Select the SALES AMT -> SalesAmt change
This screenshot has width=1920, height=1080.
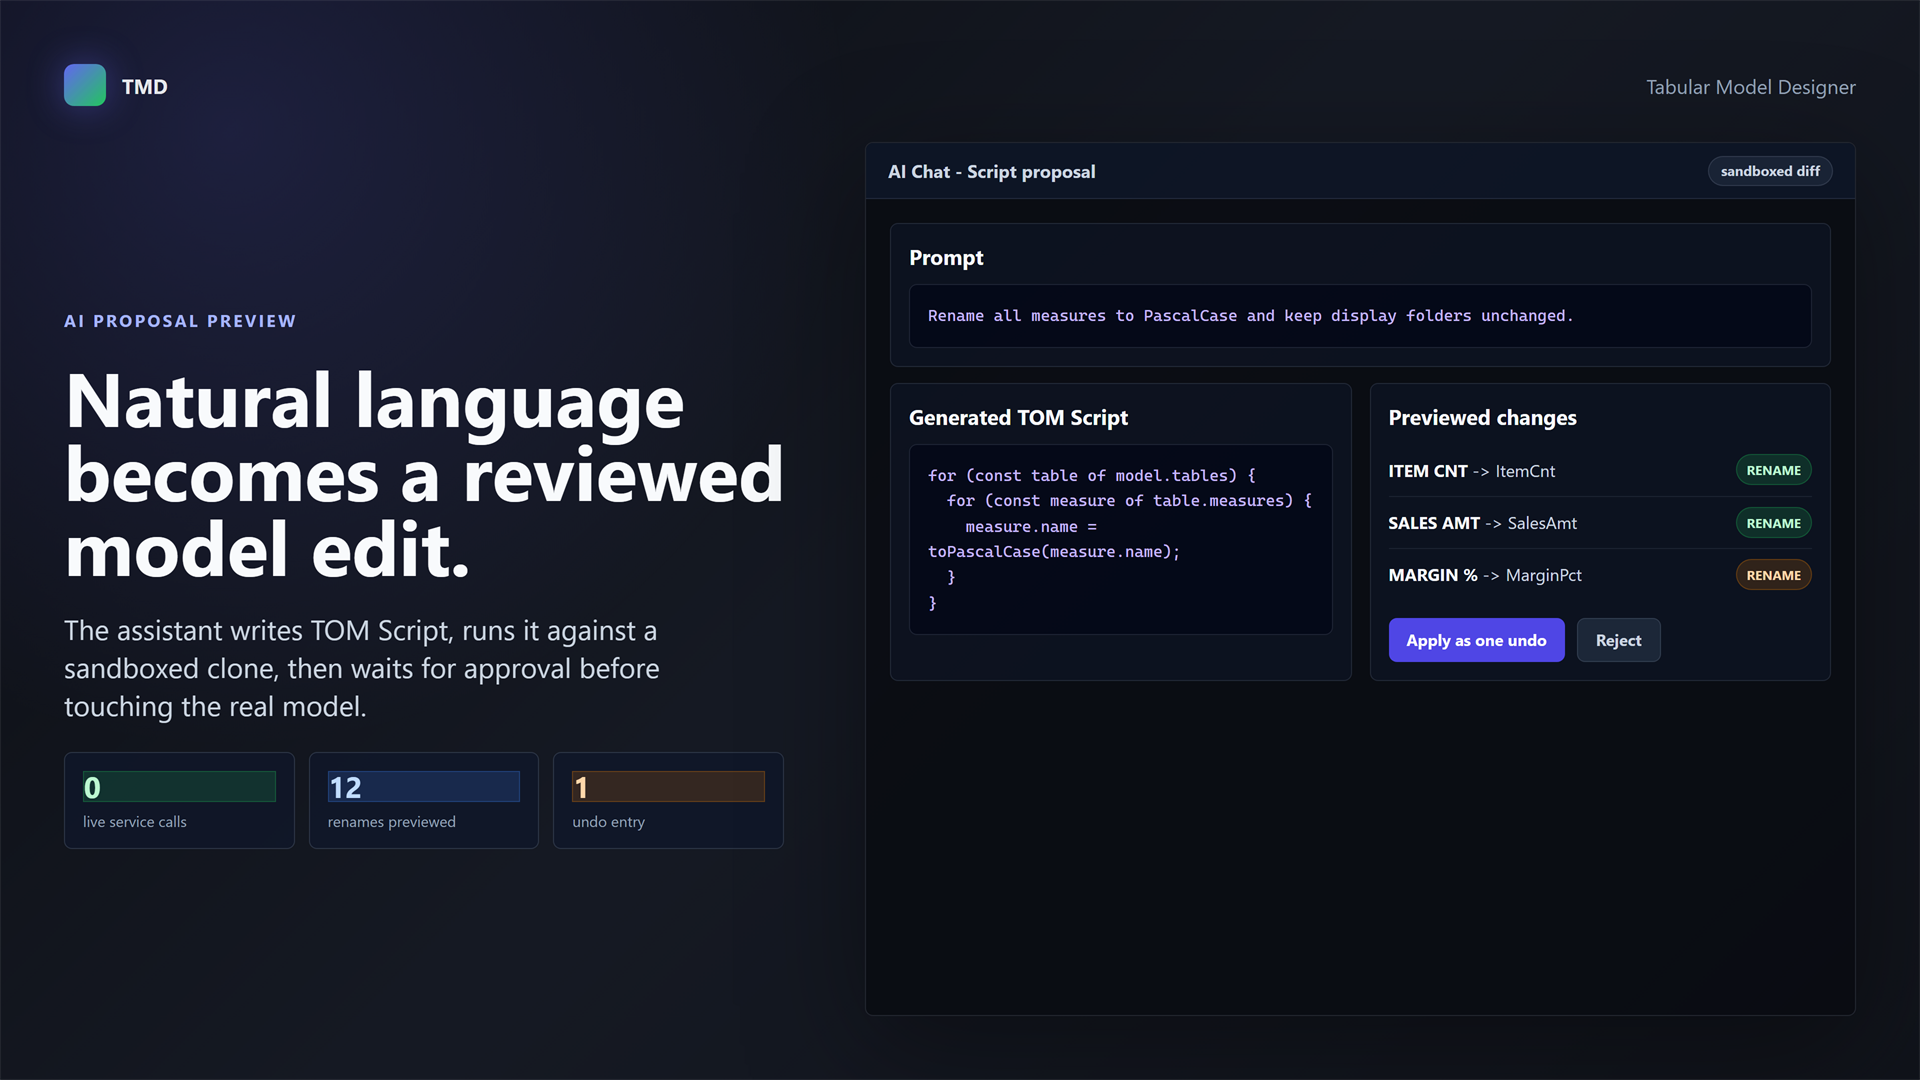[x=1599, y=523]
